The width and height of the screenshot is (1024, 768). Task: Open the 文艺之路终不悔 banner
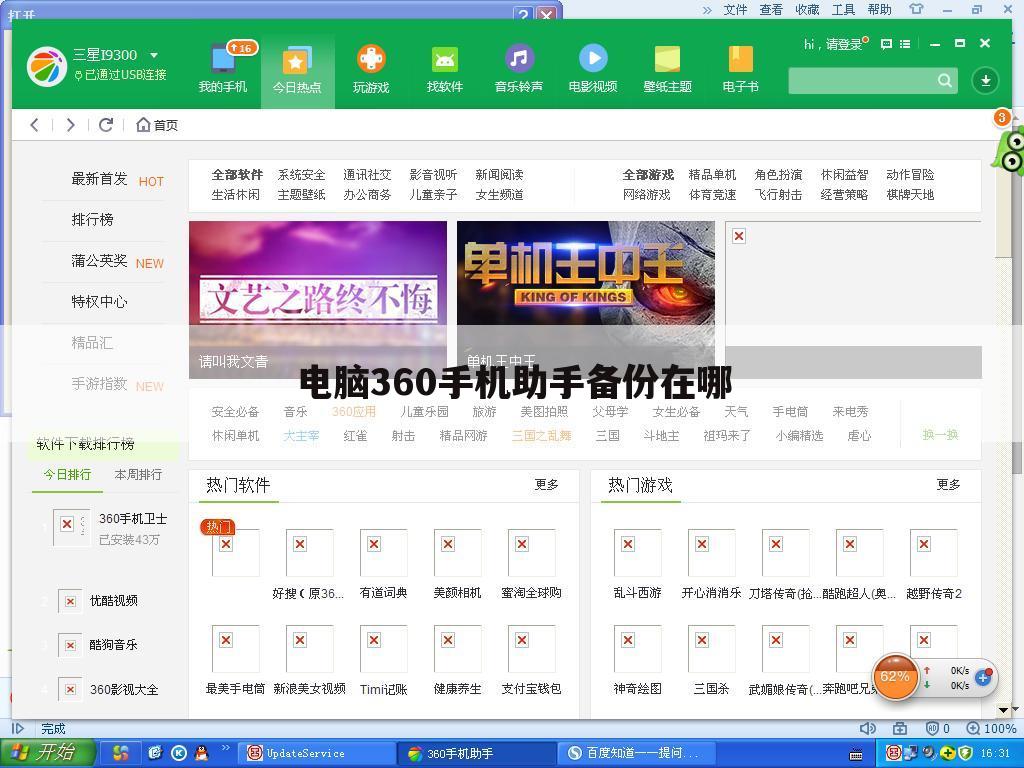[x=318, y=300]
